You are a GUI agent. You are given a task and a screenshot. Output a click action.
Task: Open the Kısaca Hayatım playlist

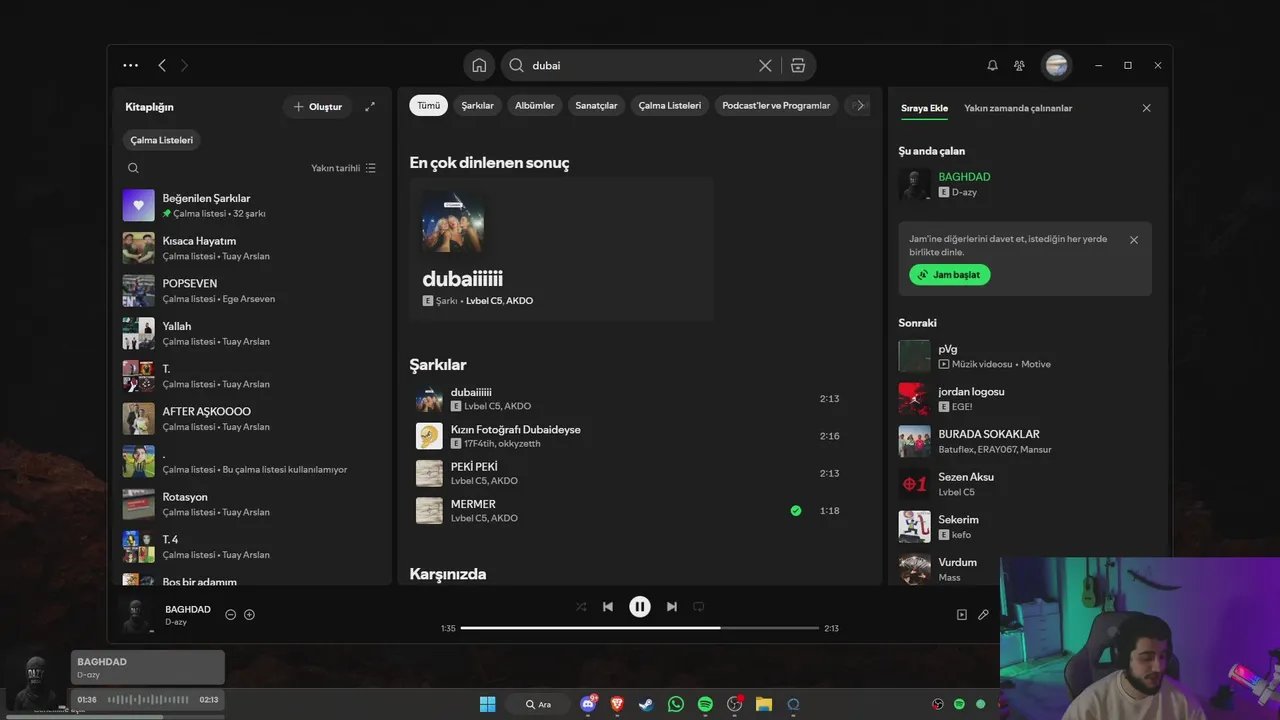pos(251,248)
